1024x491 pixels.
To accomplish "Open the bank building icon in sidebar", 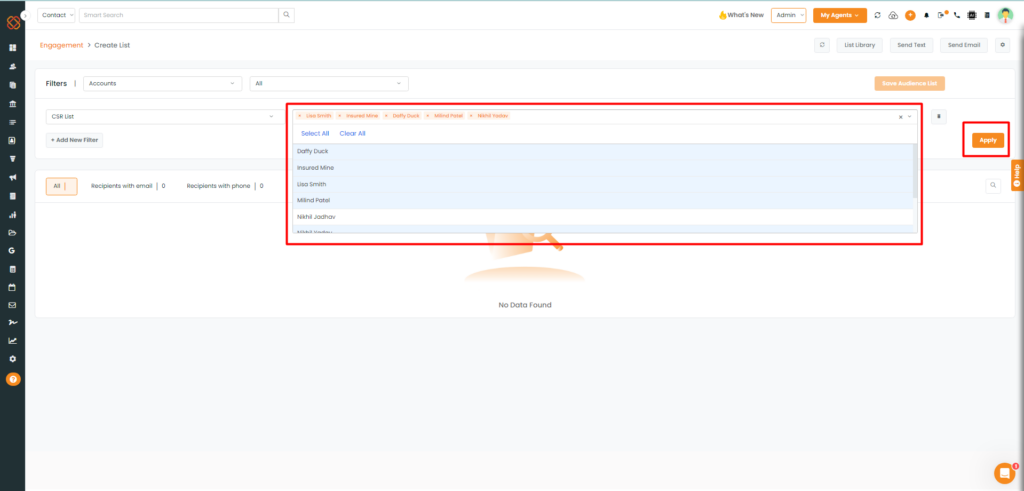I will click(12, 104).
